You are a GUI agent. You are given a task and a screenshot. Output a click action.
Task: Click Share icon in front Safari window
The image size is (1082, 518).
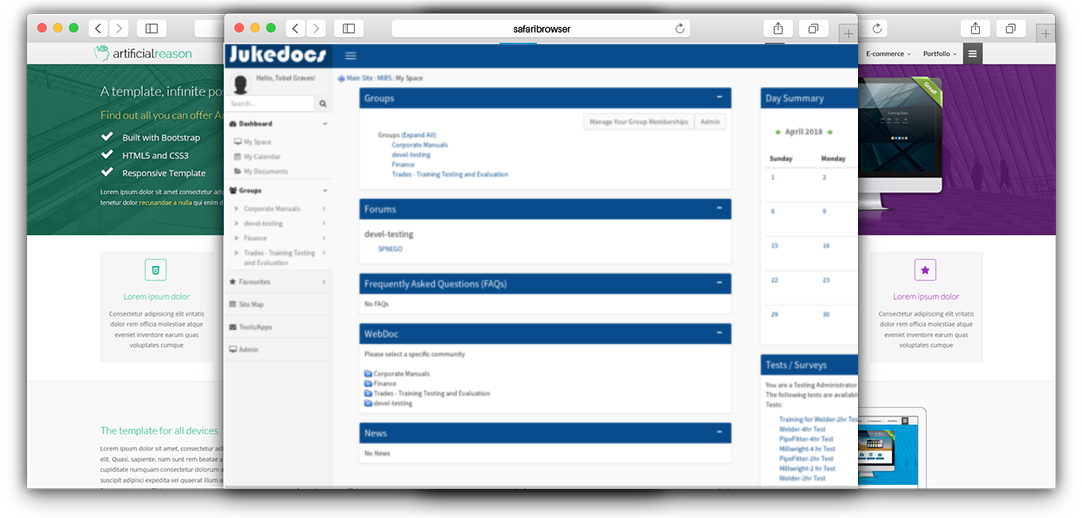pos(777,29)
